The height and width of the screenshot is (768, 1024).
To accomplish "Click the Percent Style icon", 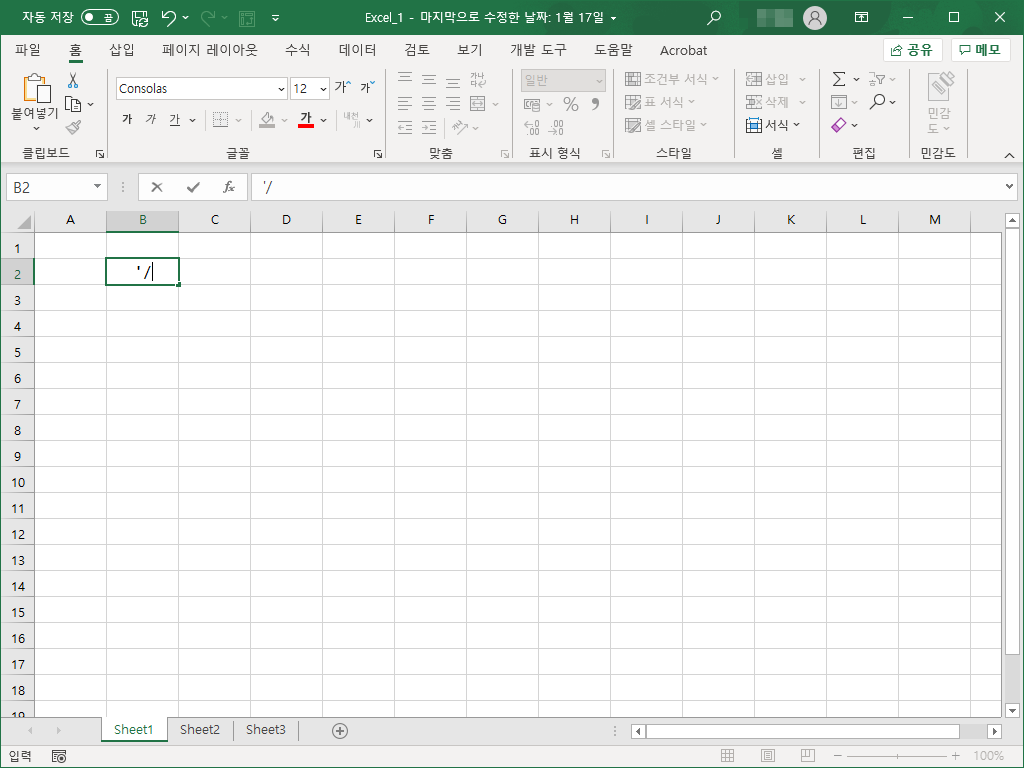I will (571, 104).
